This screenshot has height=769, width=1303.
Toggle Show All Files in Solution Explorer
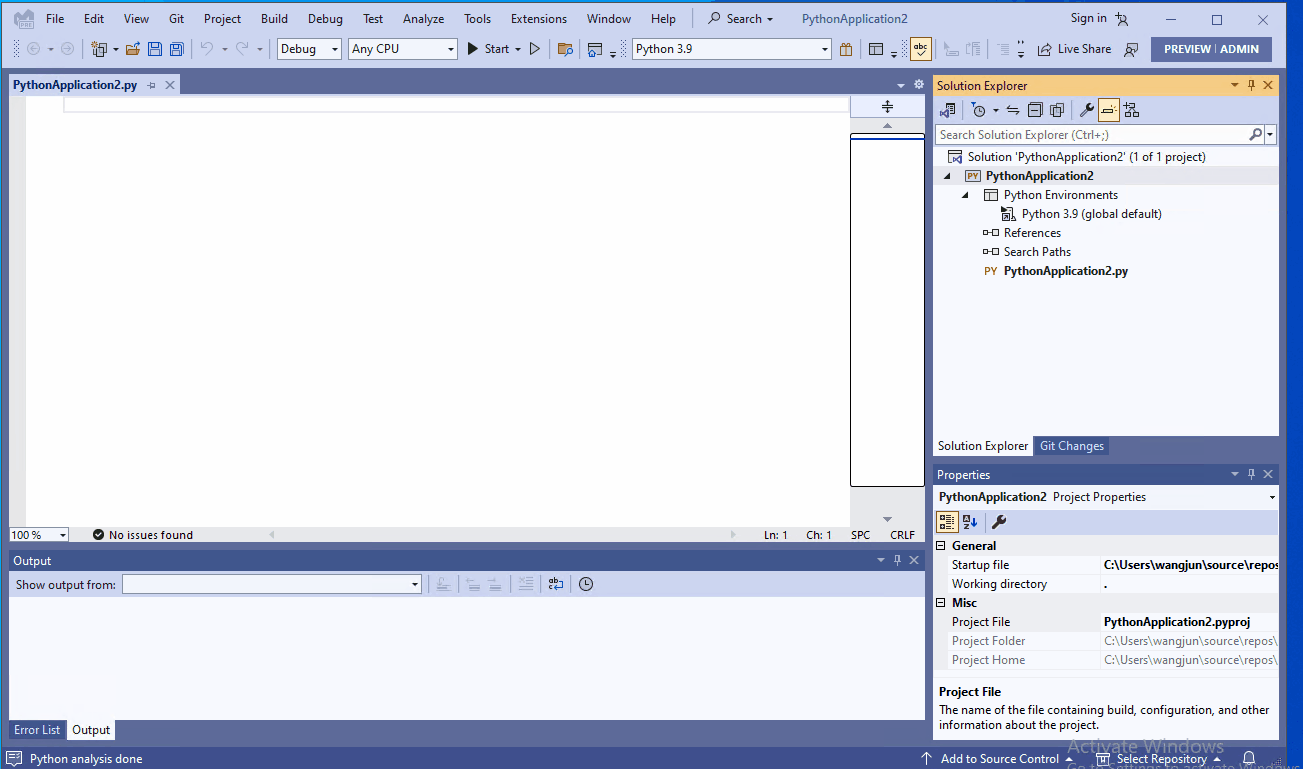click(x=1057, y=110)
